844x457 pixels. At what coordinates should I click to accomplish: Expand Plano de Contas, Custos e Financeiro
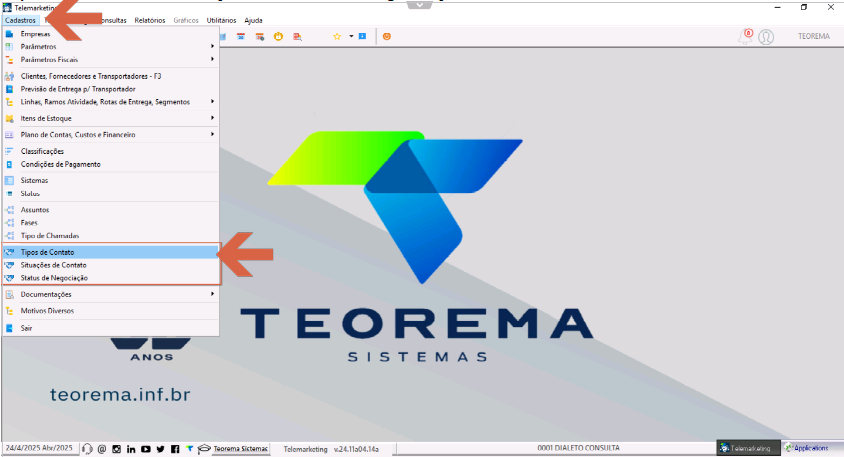tap(213, 134)
